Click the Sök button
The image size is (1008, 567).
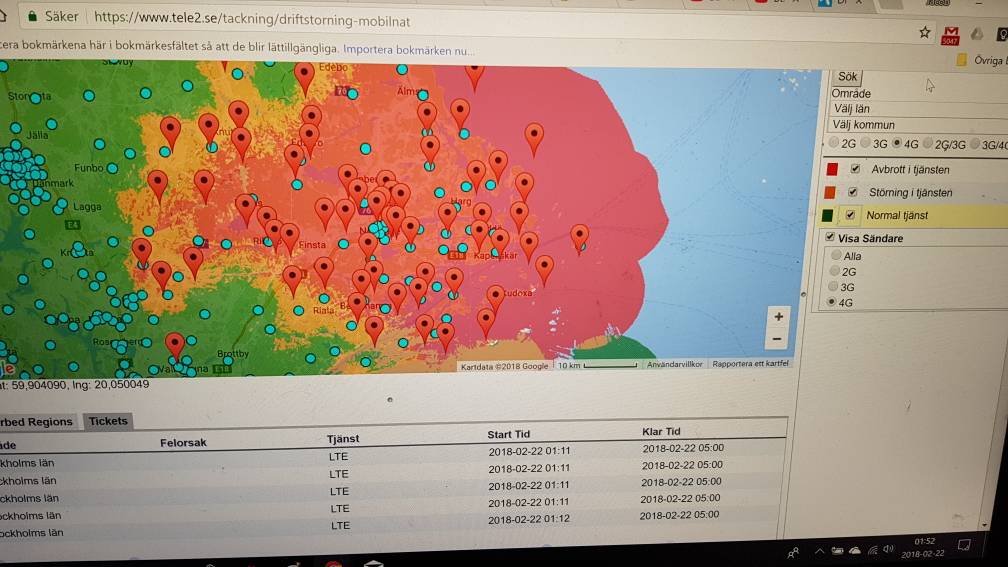847,76
